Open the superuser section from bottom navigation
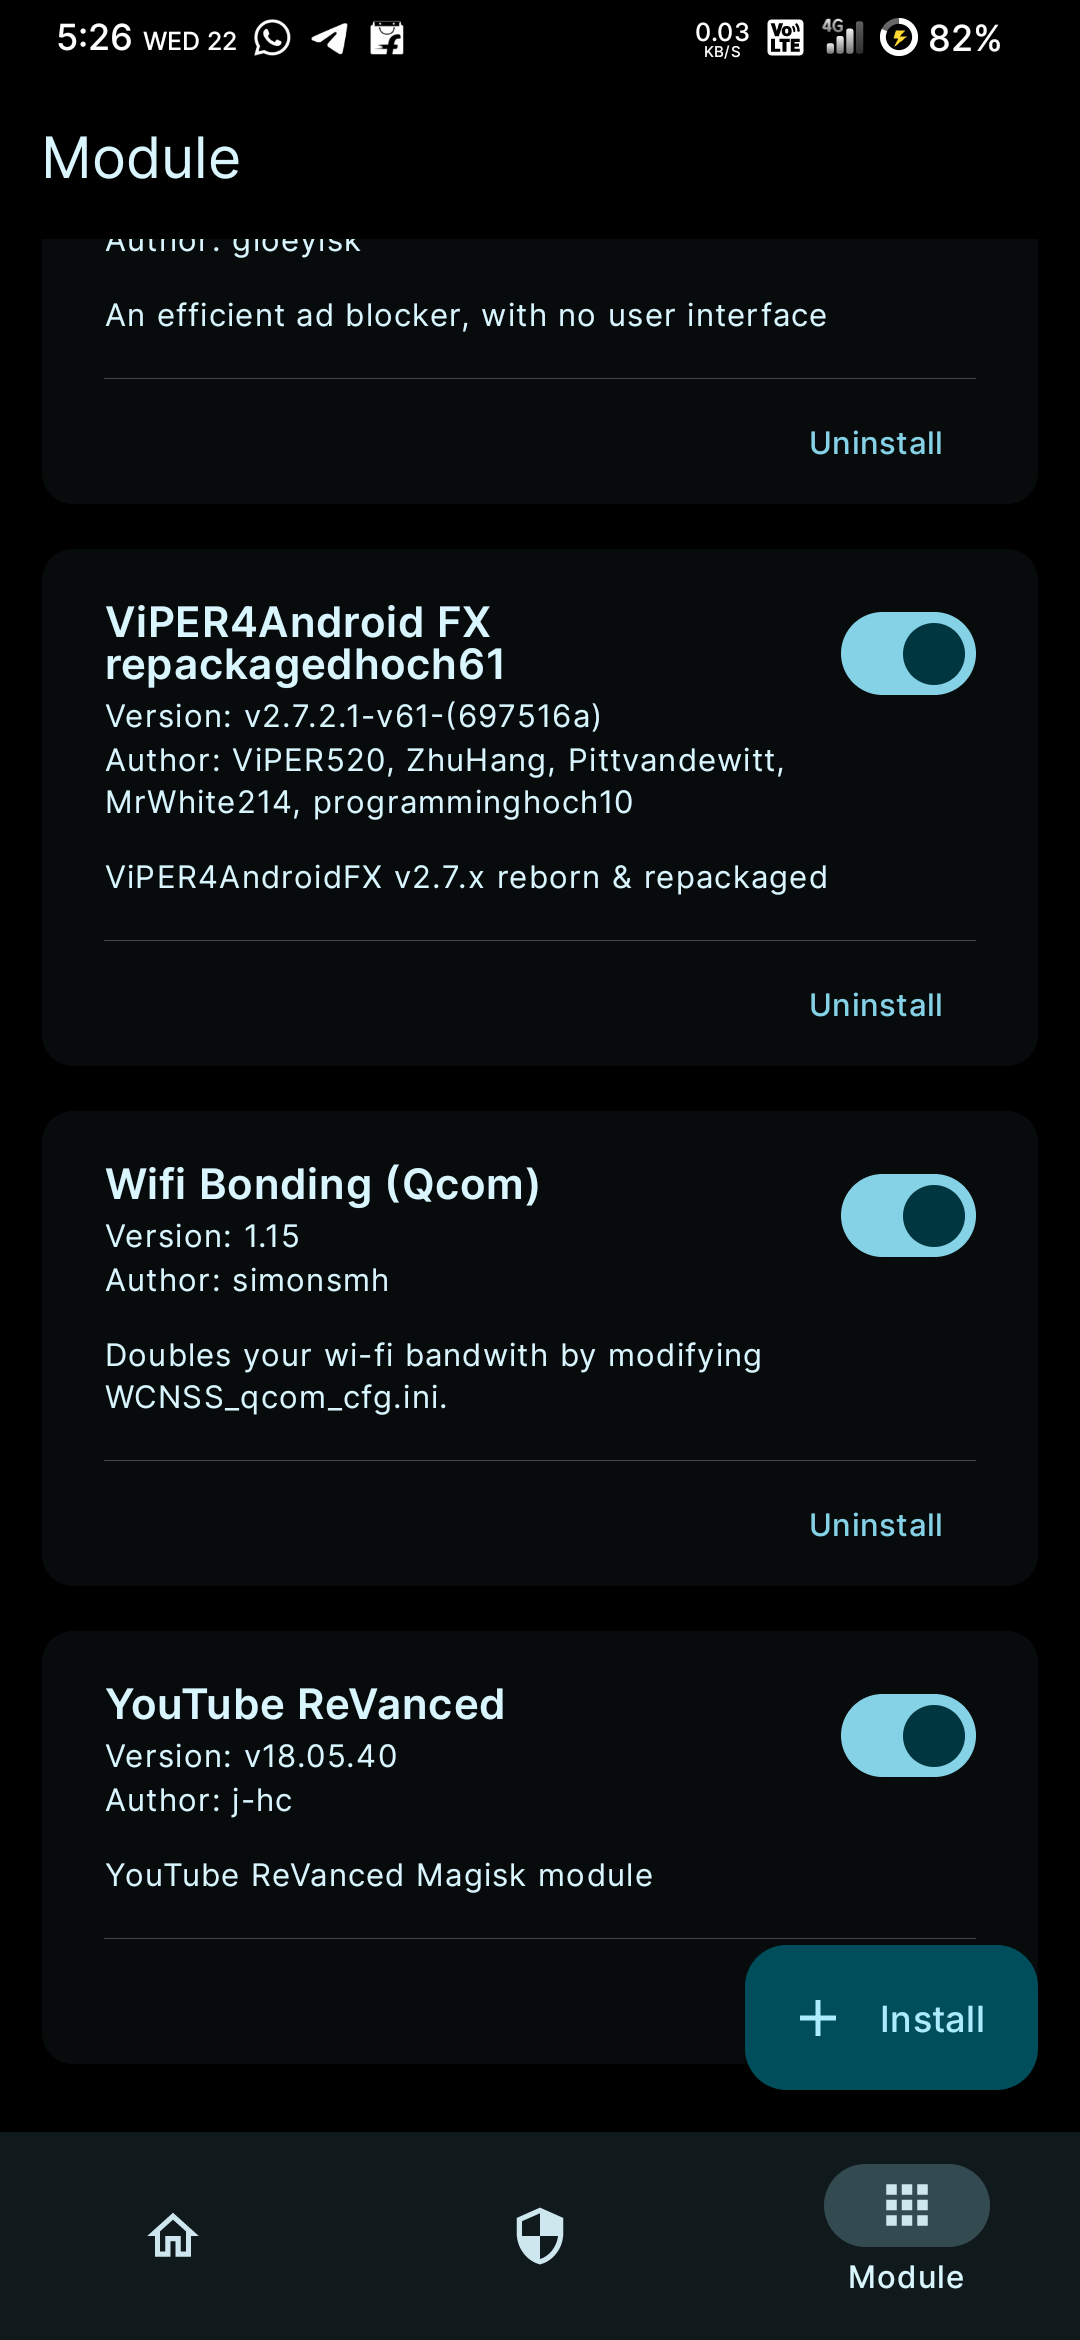This screenshot has width=1080, height=2340. point(539,2236)
